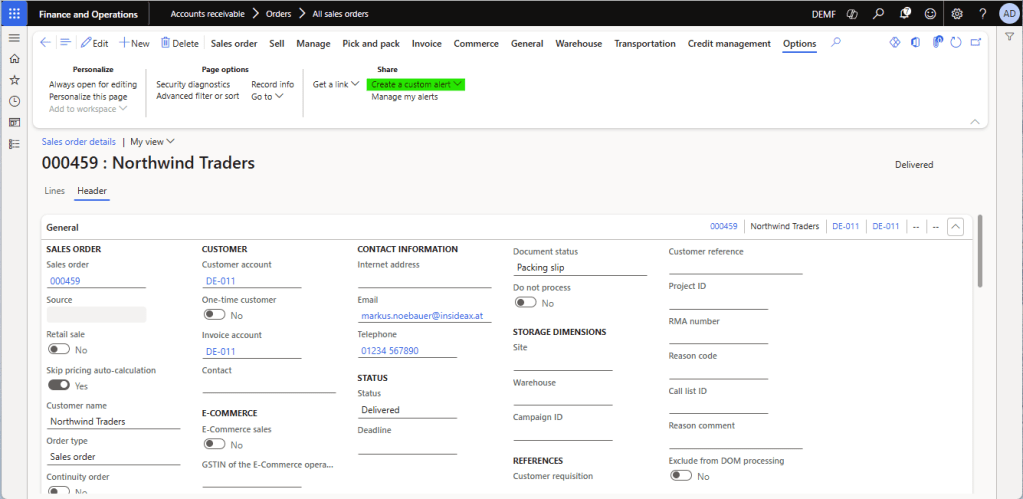The width and height of the screenshot is (1023, 499).
Task: Open the filter funnel icon at right
Action: pos(1009,38)
